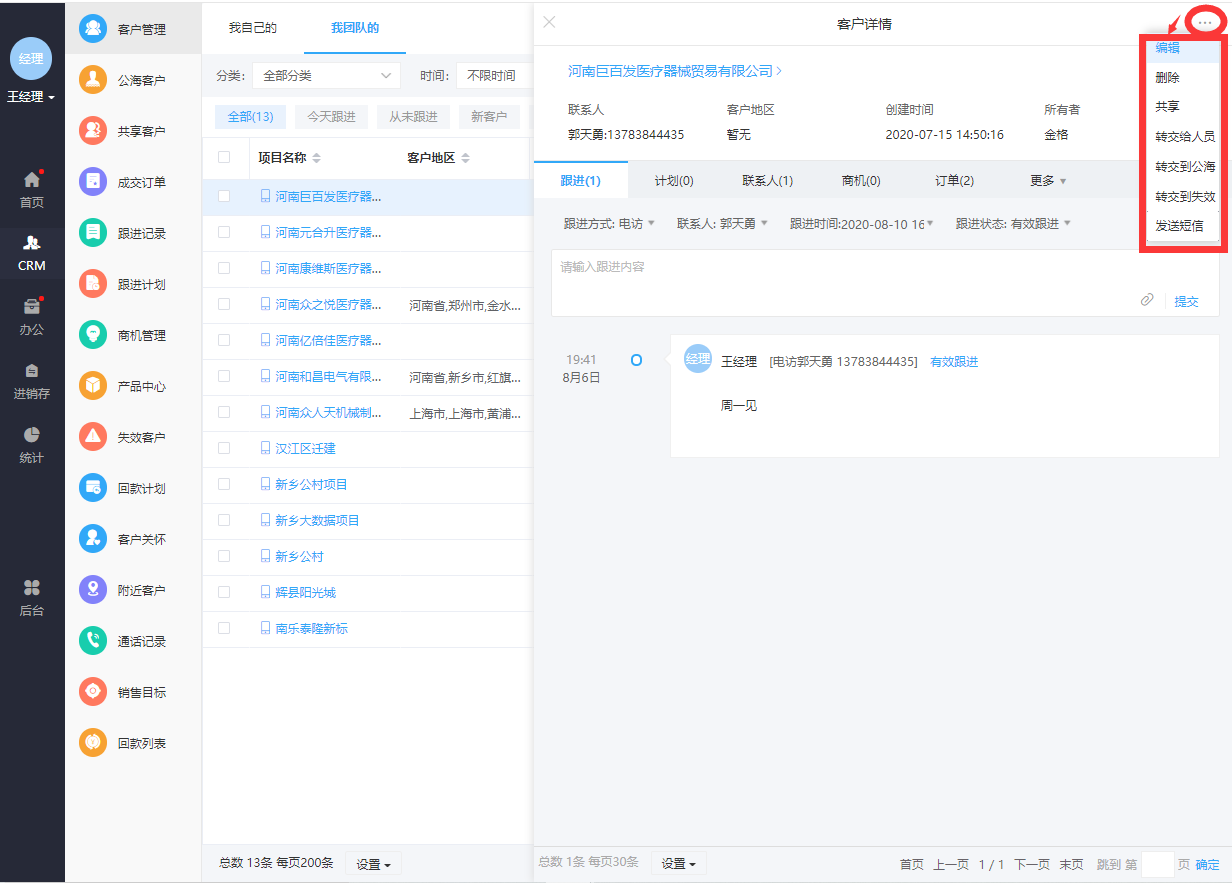Open 跟进计划 sidebar icon
This screenshot has width=1232, height=883.
click(93, 284)
